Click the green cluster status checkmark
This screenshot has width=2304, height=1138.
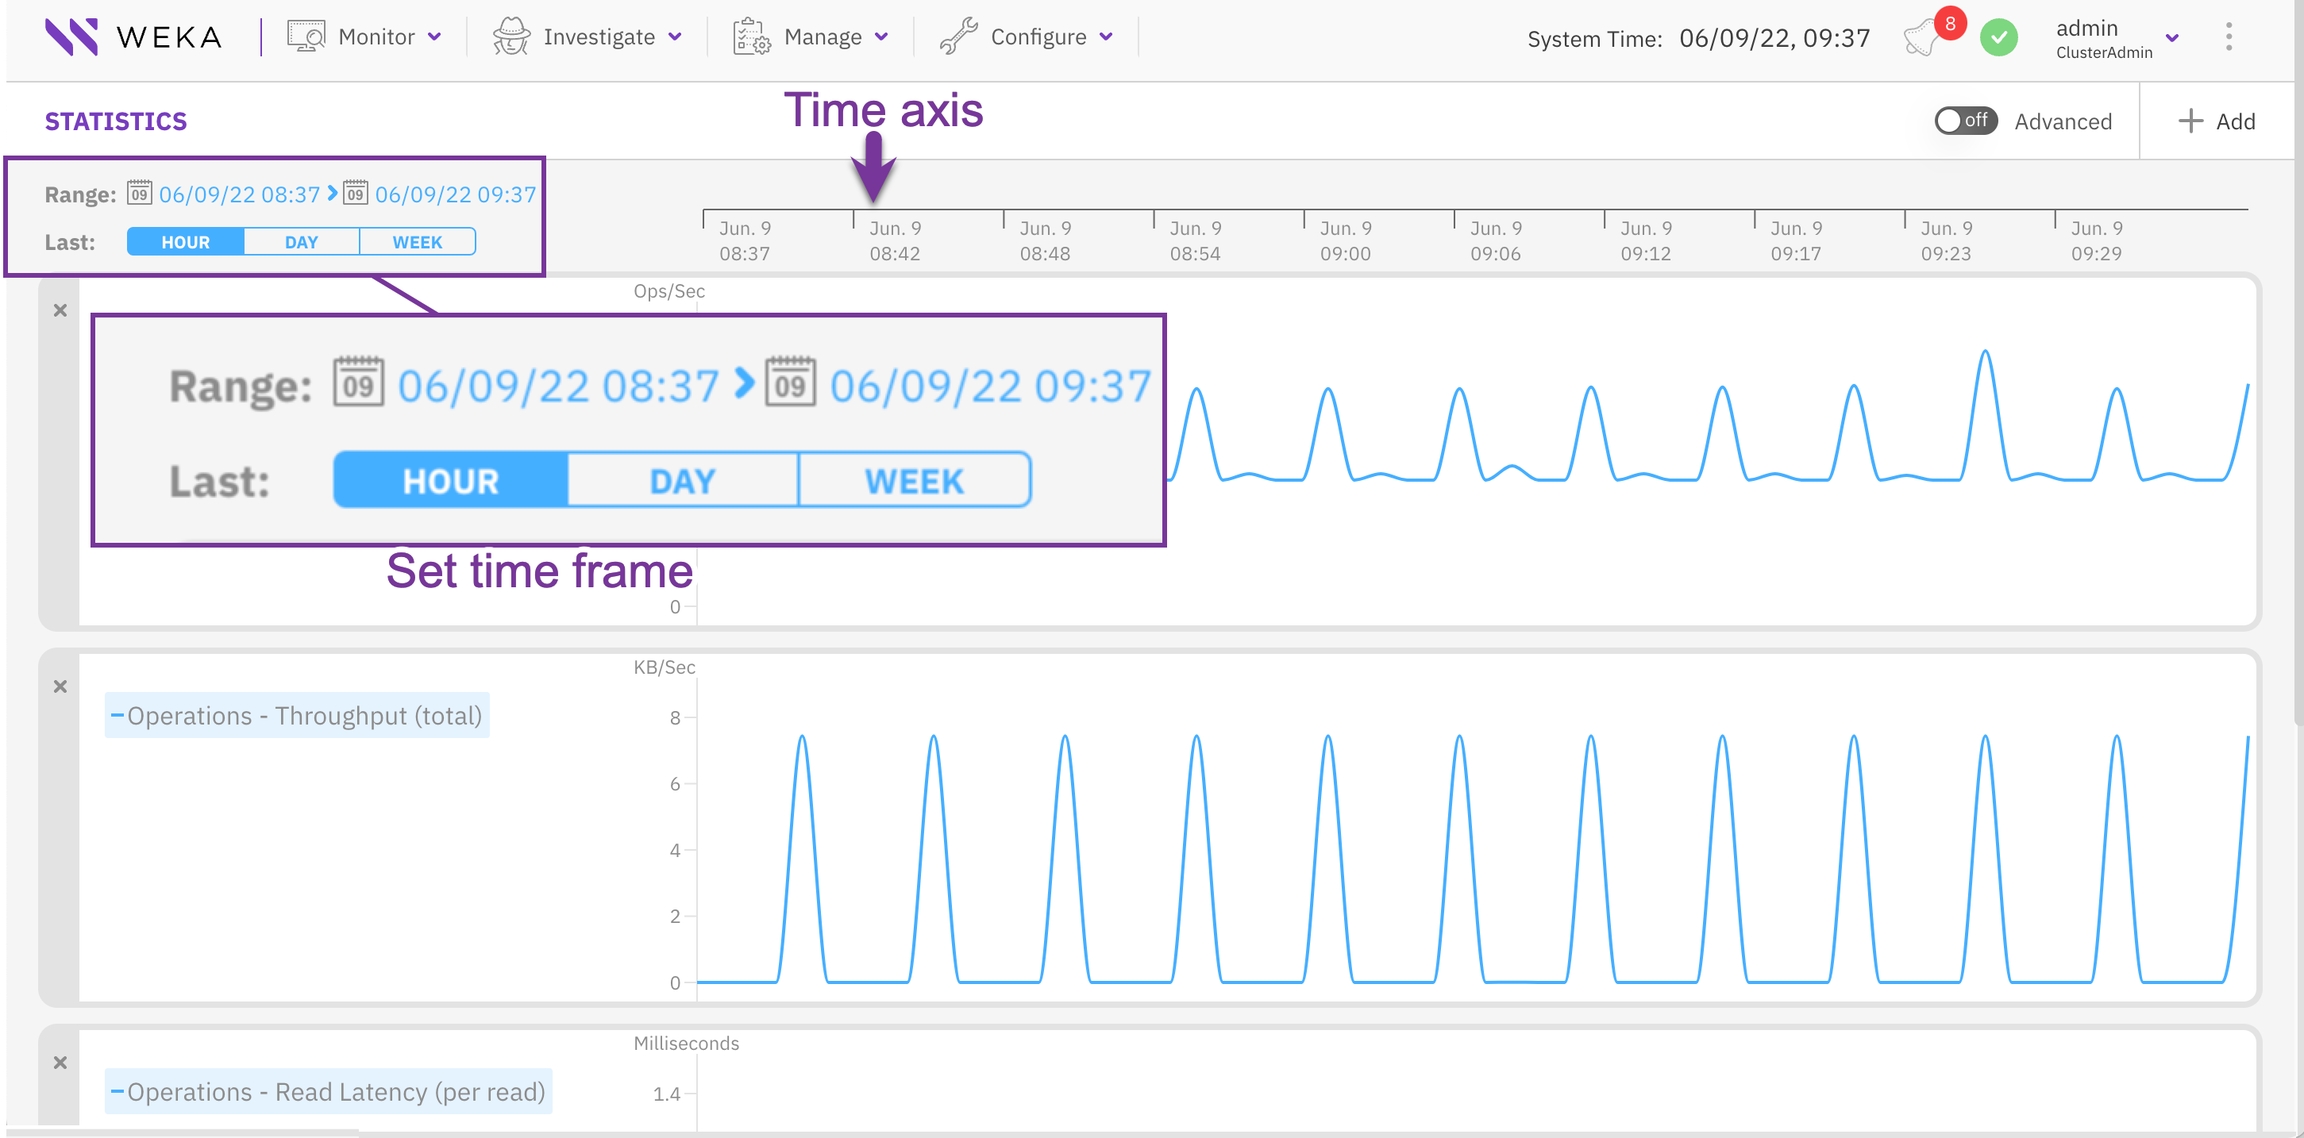click(1999, 38)
